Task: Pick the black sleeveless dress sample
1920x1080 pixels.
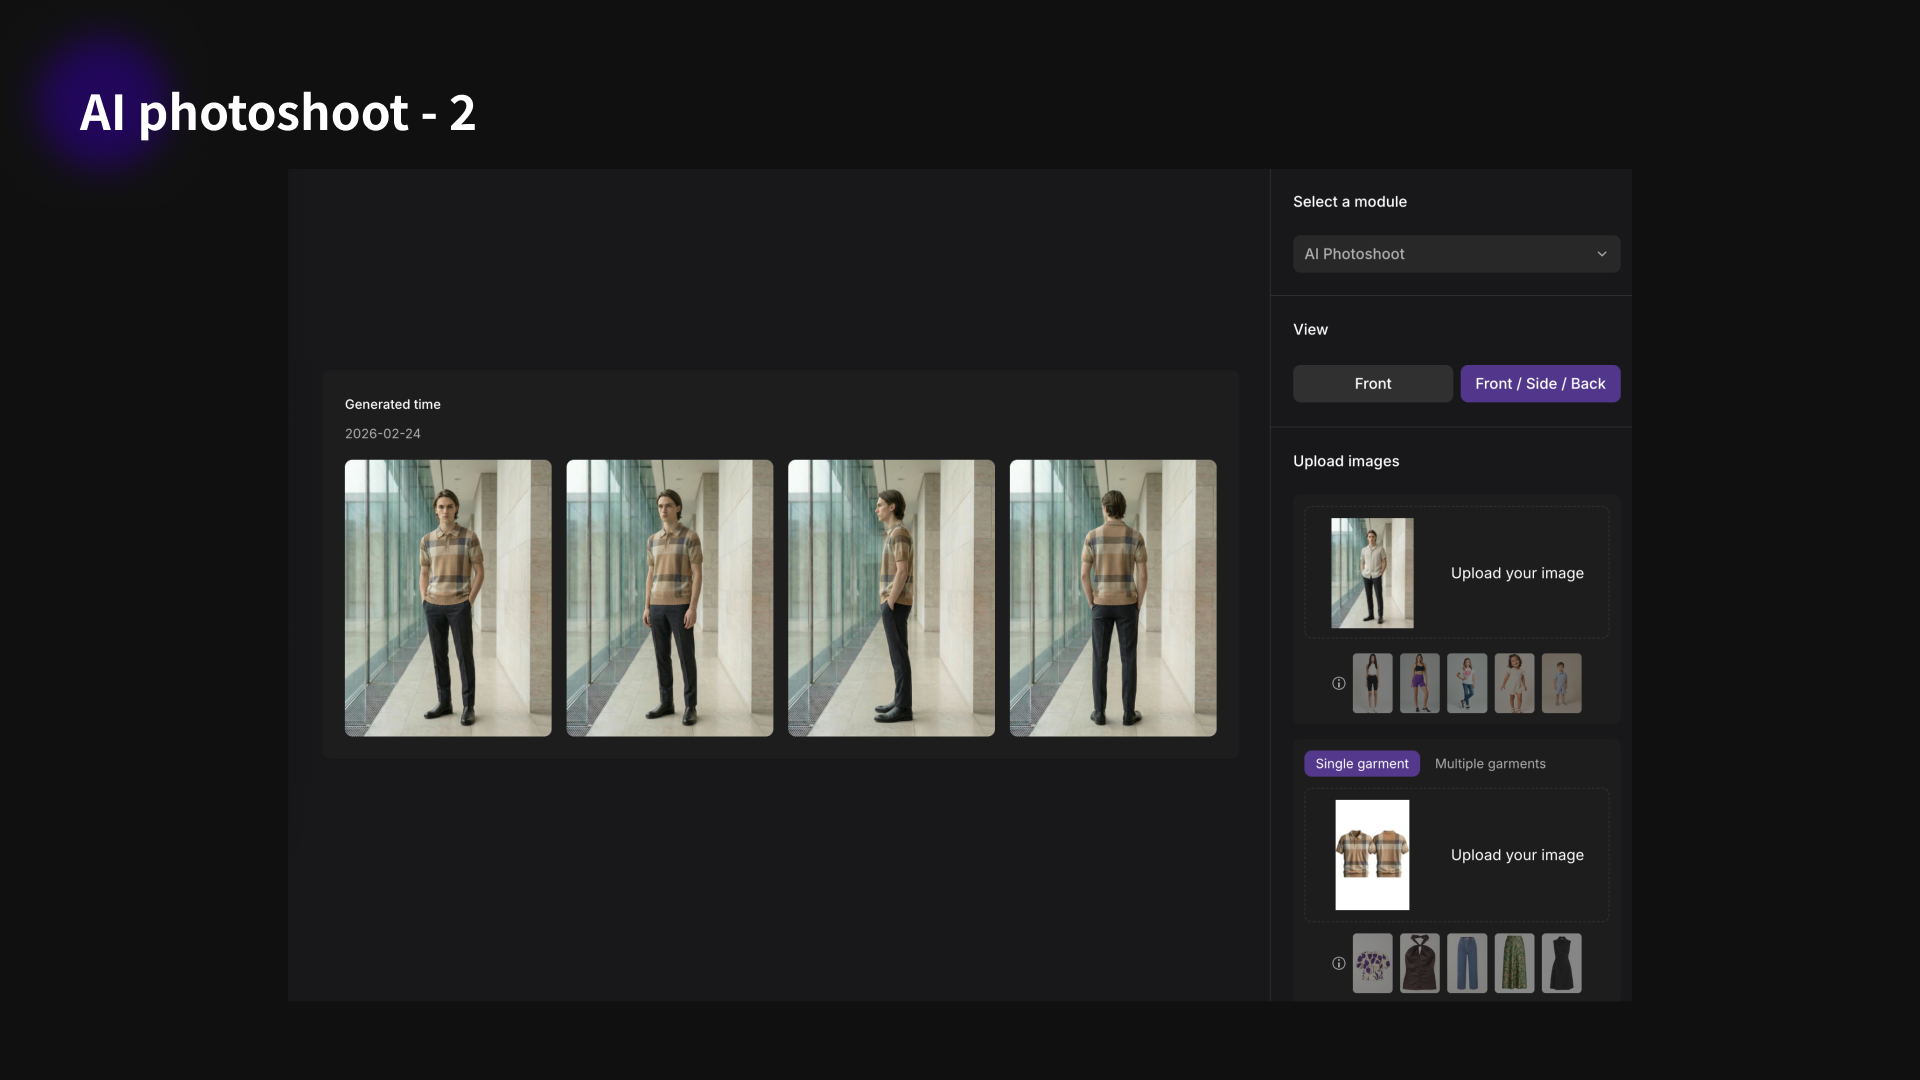Action: click(1561, 964)
